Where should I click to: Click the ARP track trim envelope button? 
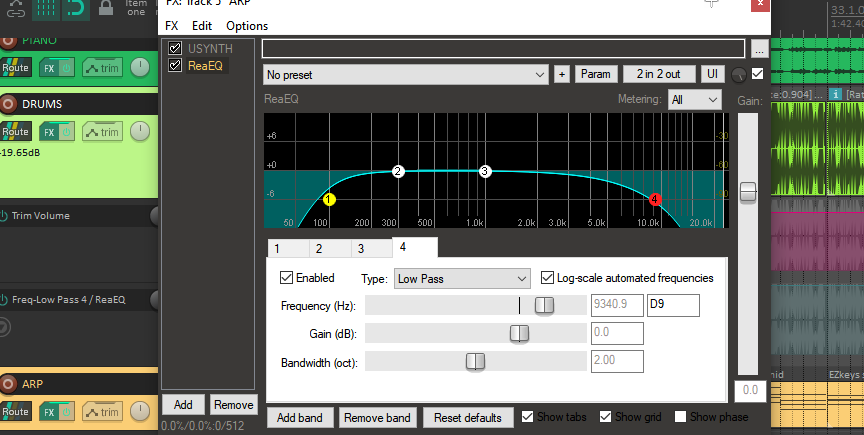coord(102,412)
